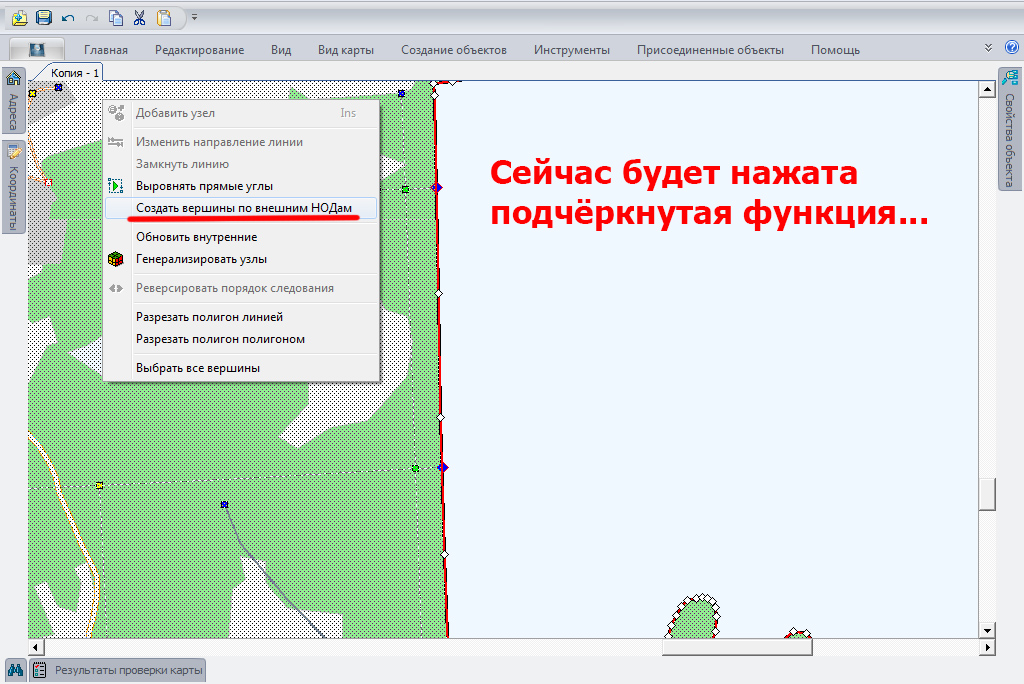Screen dimensions: 1024x684
Task: Open the 'Свойства объекта' side panel
Action: click(x=1009, y=130)
